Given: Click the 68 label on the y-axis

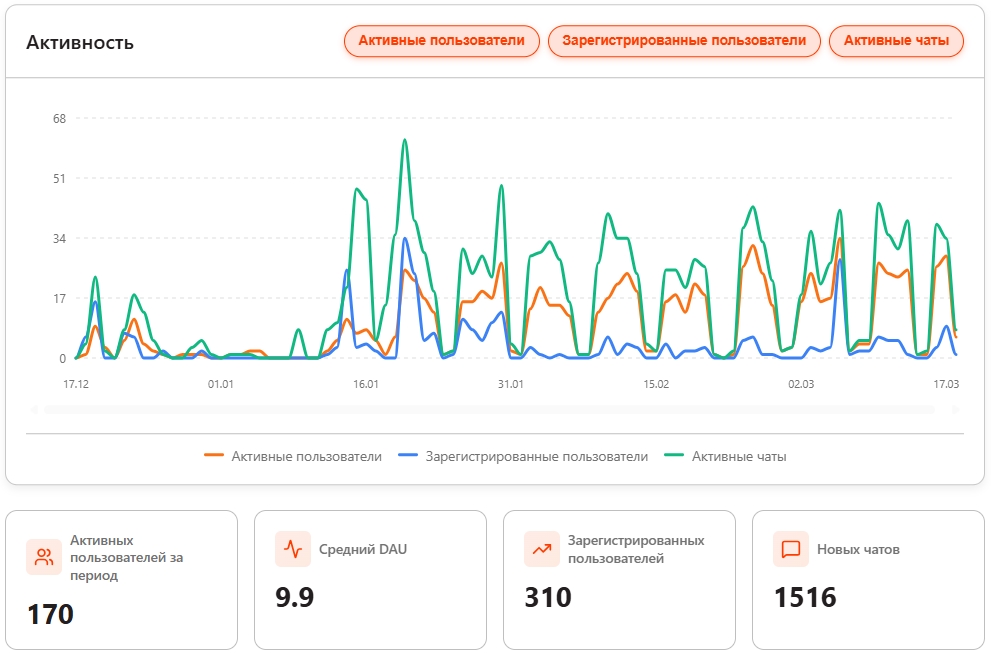Looking at the screenshot, I should point(59,119).
